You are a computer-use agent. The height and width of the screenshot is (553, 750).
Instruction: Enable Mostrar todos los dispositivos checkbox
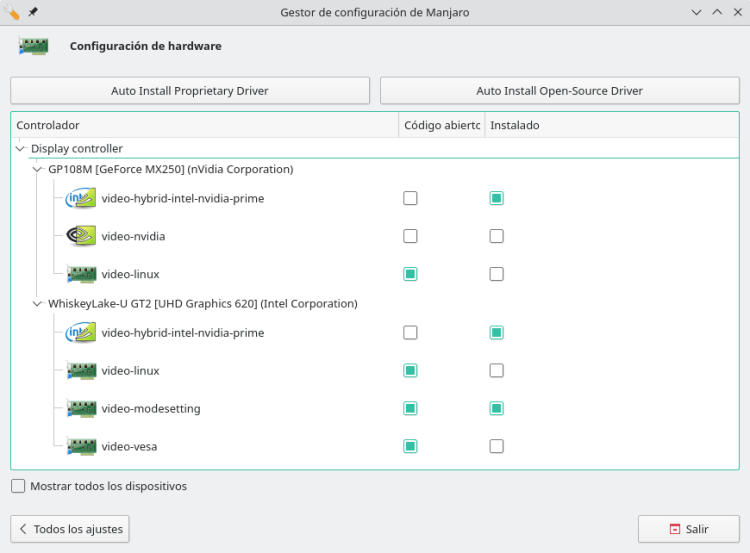[18, 487]
